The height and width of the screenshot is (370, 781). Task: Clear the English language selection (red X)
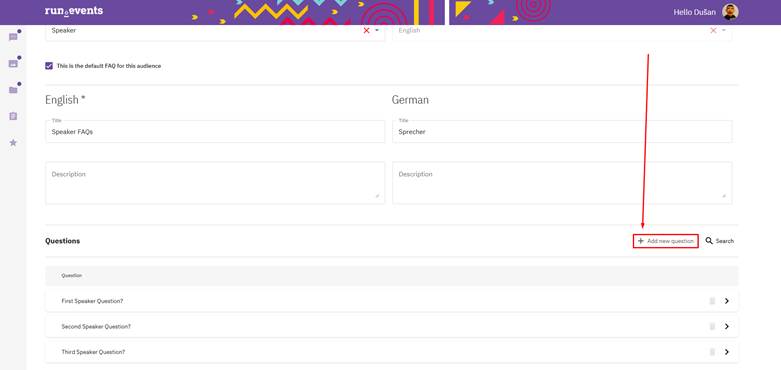click(713, 30)
